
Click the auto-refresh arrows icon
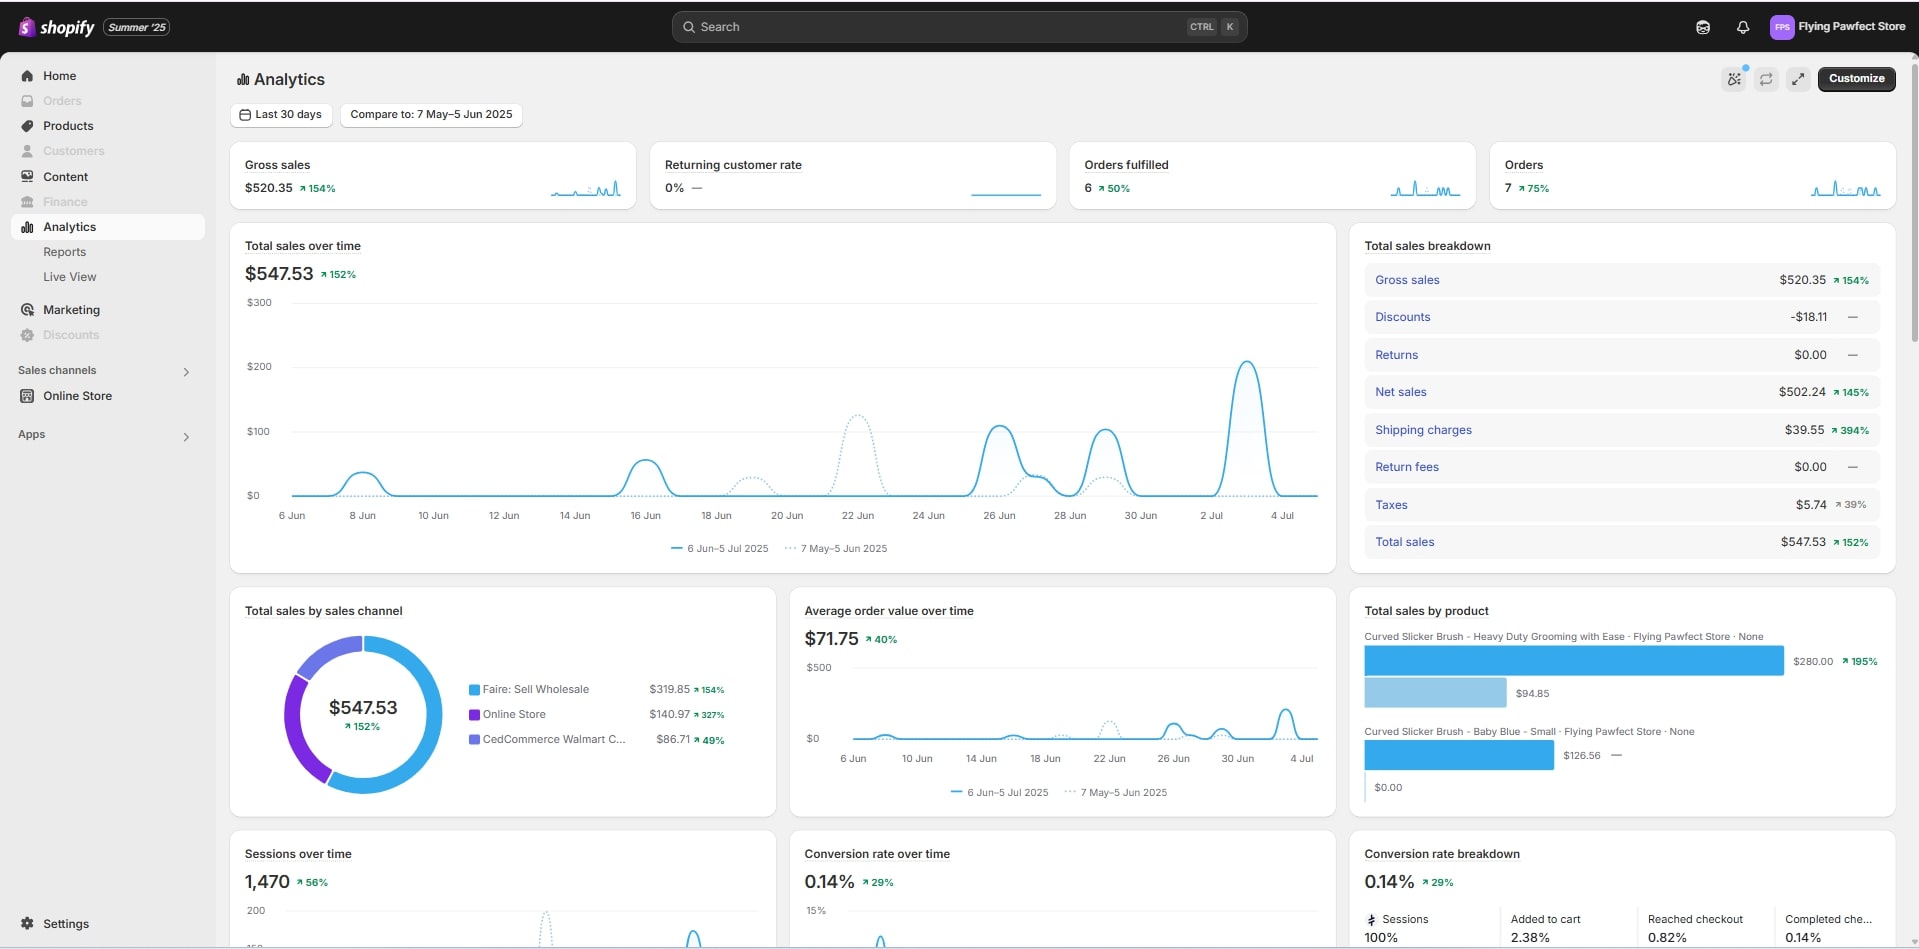(1766, 79)
